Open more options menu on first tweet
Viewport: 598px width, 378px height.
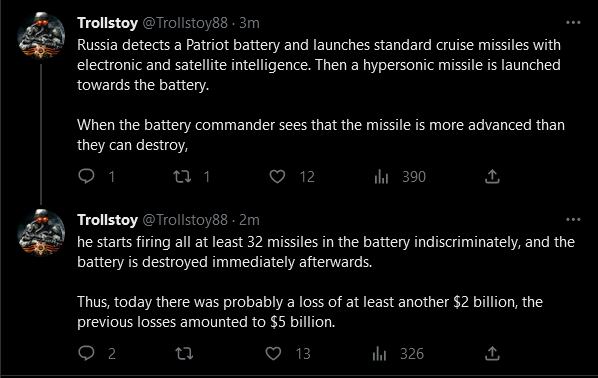pos(573,23)
